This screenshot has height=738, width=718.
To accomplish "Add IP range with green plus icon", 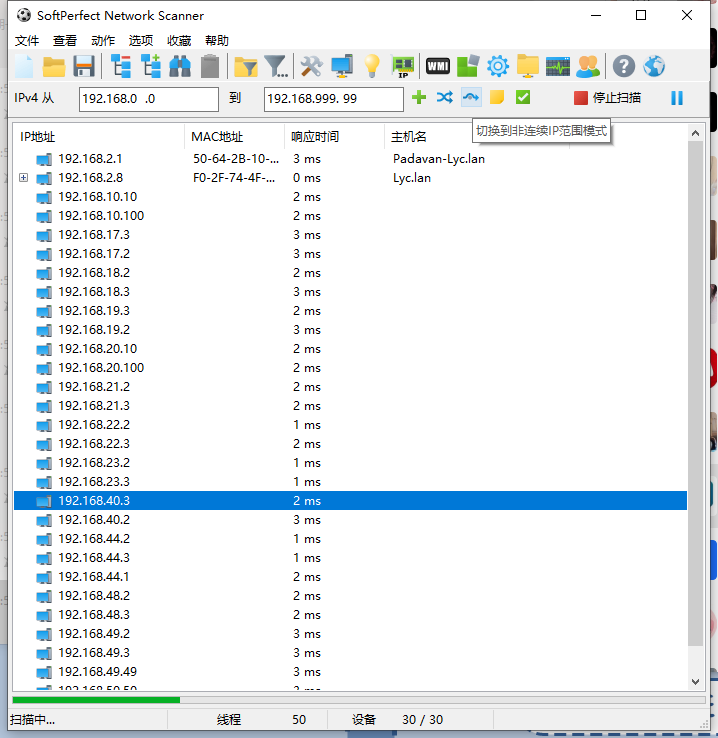I will click(419, 97).
